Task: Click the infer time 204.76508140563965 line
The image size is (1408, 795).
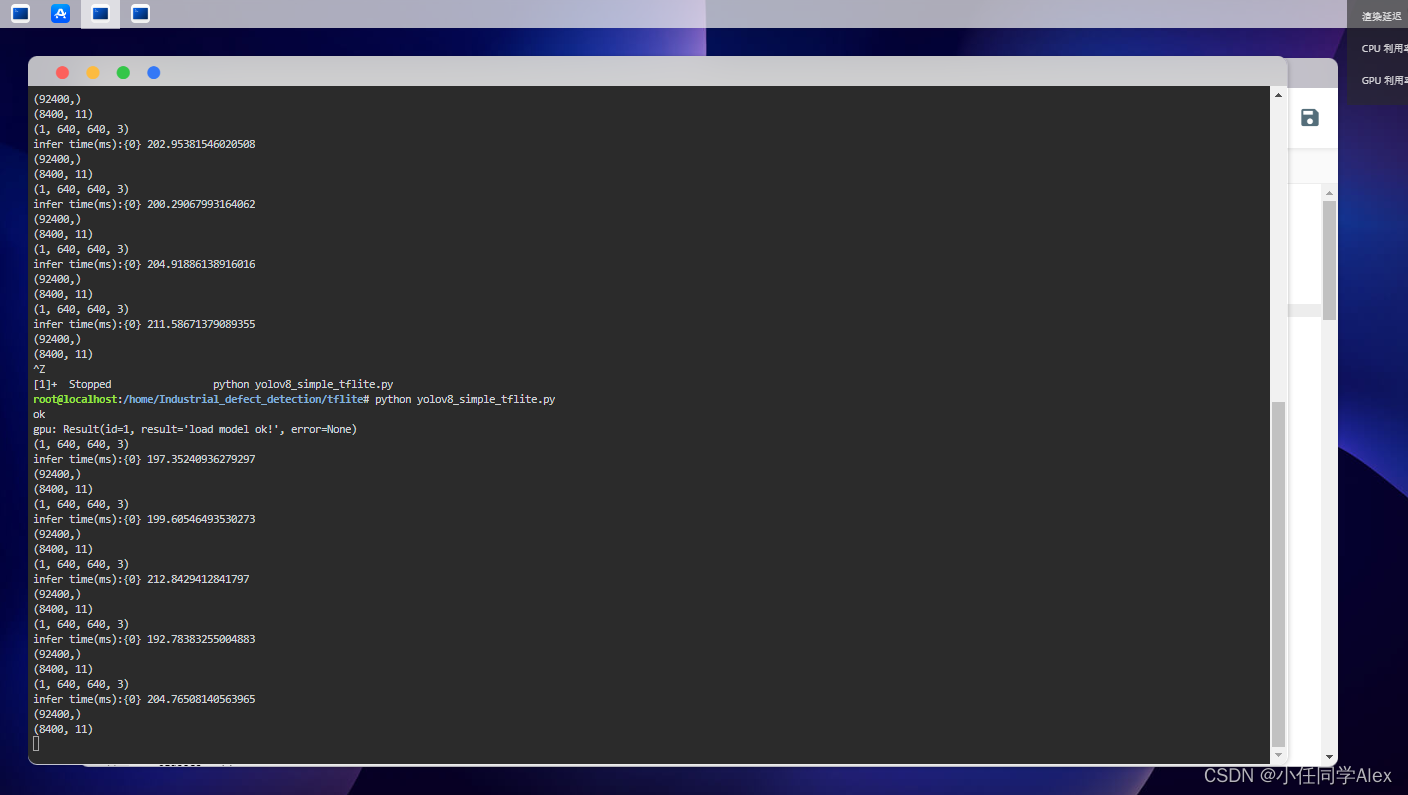Action: (x=144, y=699)
